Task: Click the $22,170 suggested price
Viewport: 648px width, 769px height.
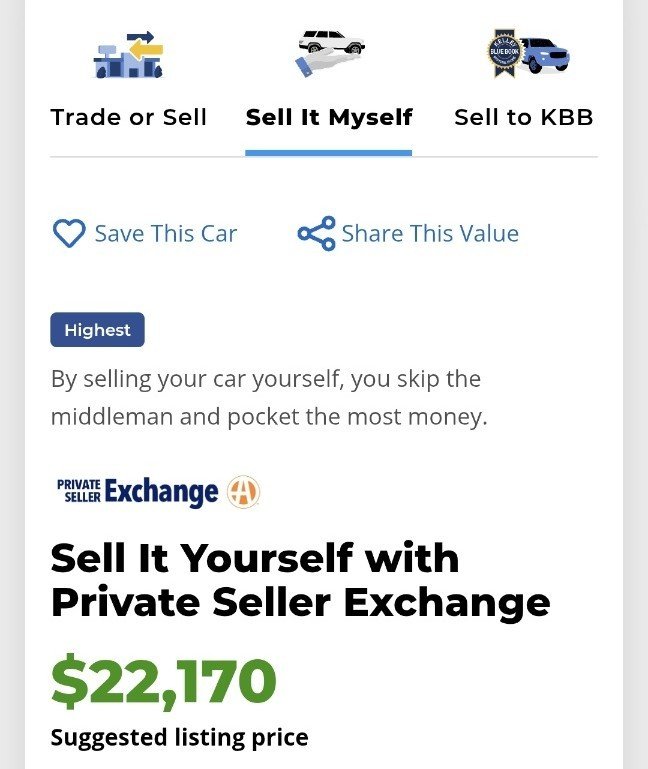Action: [x=164, y=682]
